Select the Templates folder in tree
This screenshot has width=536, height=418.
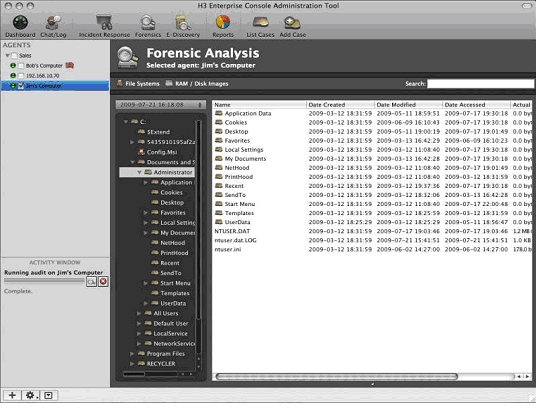click(175, 293)
